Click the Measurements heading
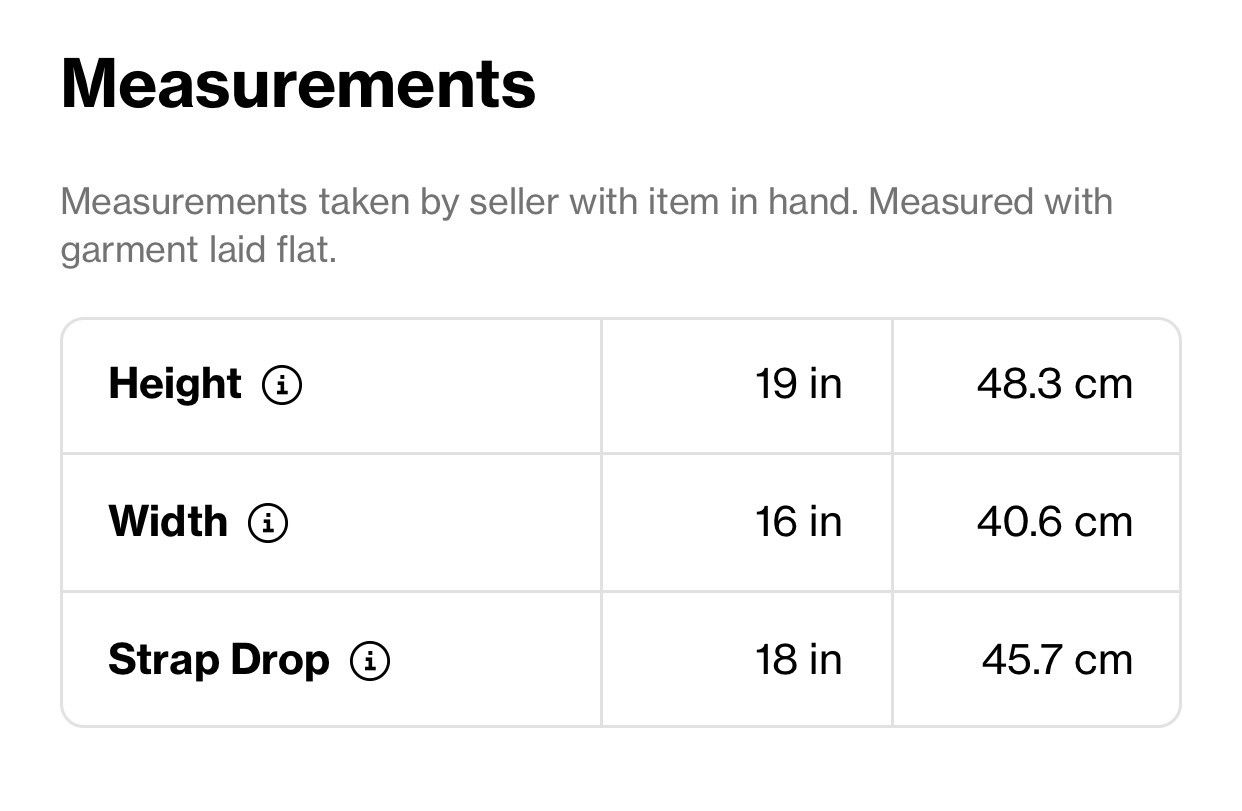Screen dimensions: 1242x811 (298, 84)
